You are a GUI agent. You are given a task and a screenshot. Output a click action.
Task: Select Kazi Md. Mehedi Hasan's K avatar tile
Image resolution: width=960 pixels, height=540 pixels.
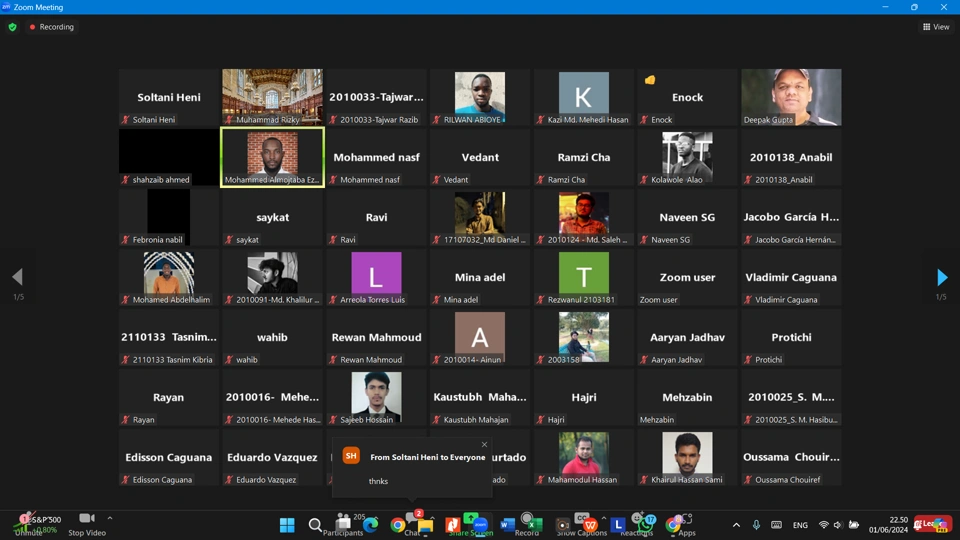pyautogui.click(x=583, y=97)
